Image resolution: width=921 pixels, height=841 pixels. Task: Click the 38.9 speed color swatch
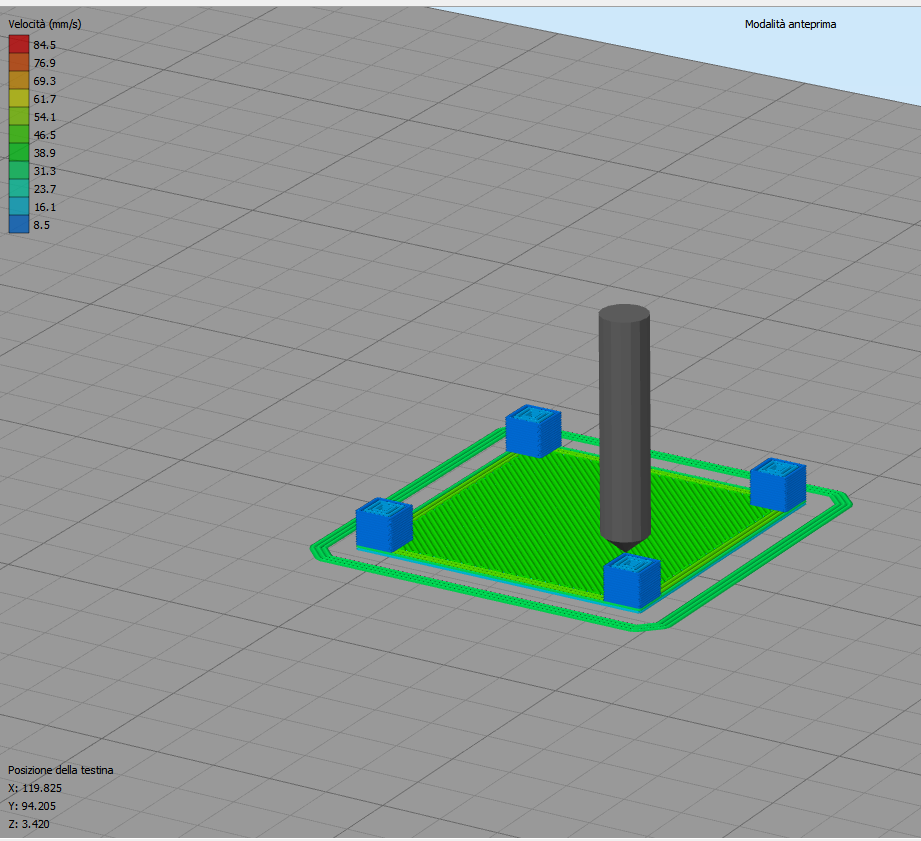tap(19, 153)
